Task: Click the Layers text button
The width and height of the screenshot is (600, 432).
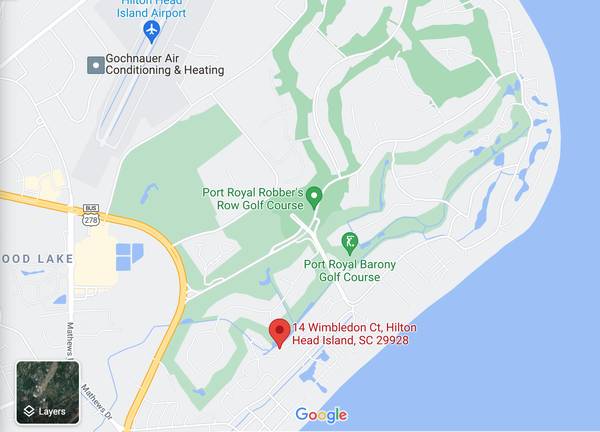Action: [52, 412]
